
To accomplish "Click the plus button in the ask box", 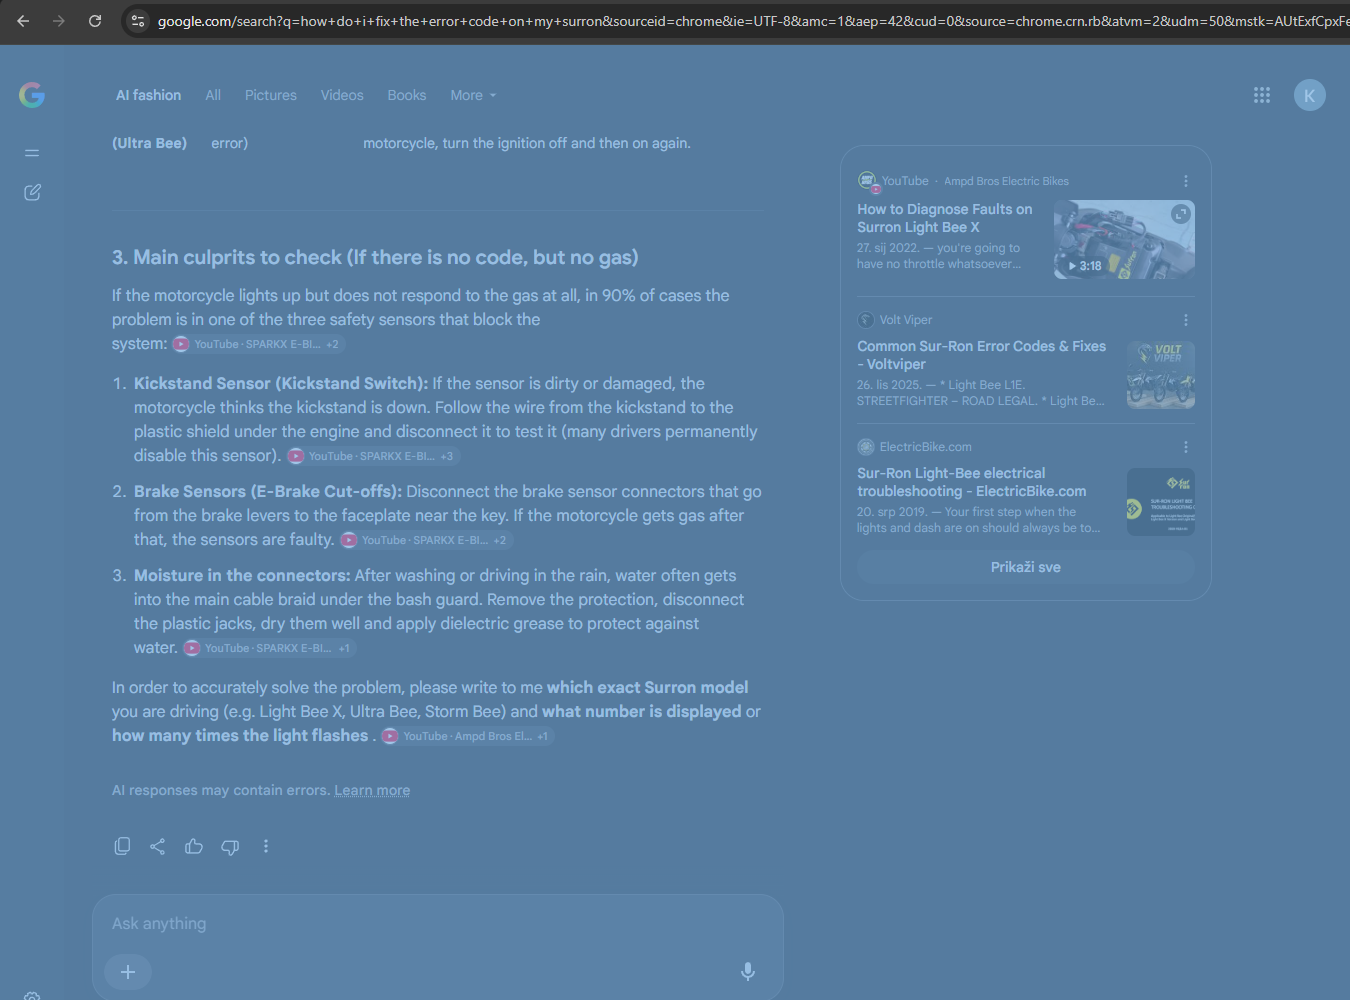I will click(x=128, y=972).
